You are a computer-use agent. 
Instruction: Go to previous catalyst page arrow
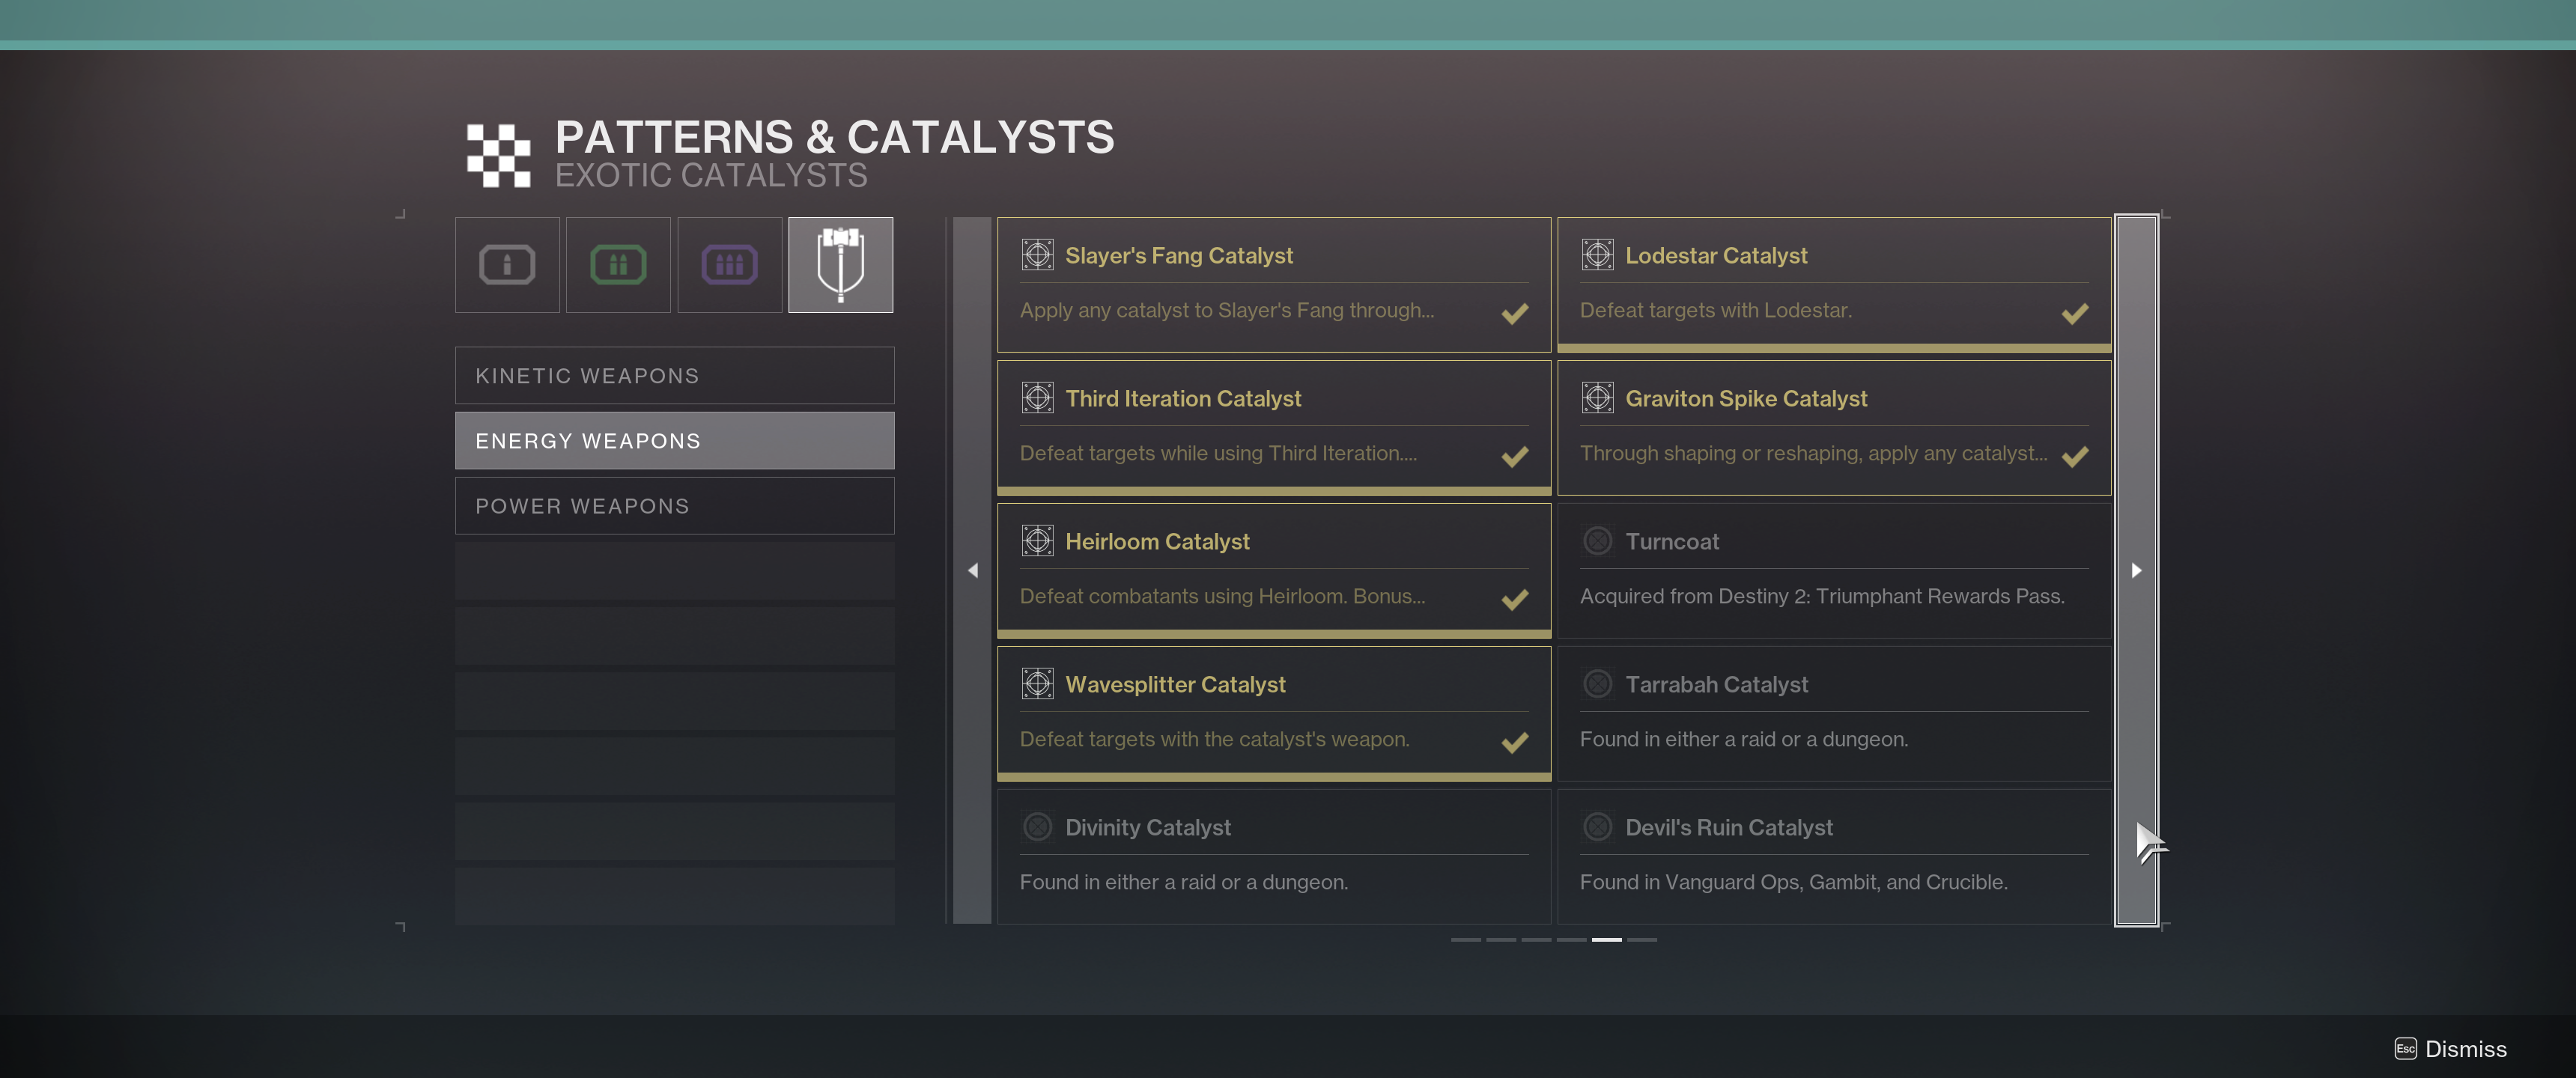click(972, 570)
